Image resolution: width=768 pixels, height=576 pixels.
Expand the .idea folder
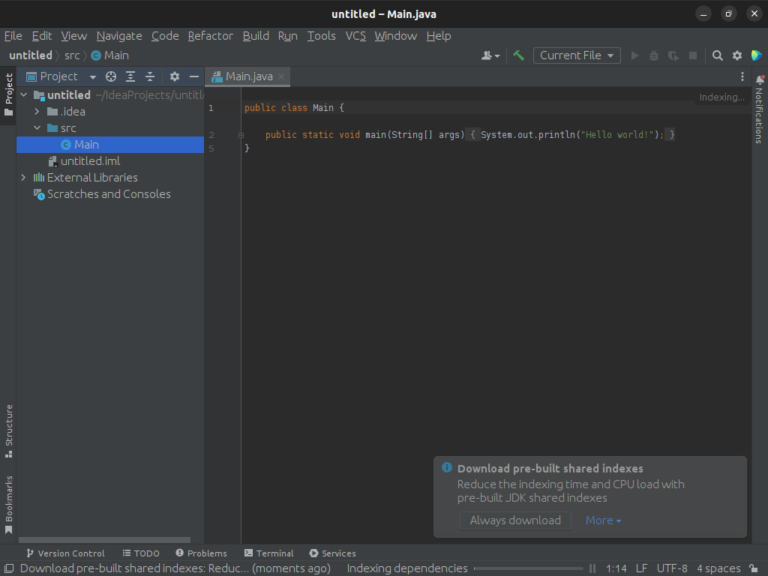click(x=37, y=112)
